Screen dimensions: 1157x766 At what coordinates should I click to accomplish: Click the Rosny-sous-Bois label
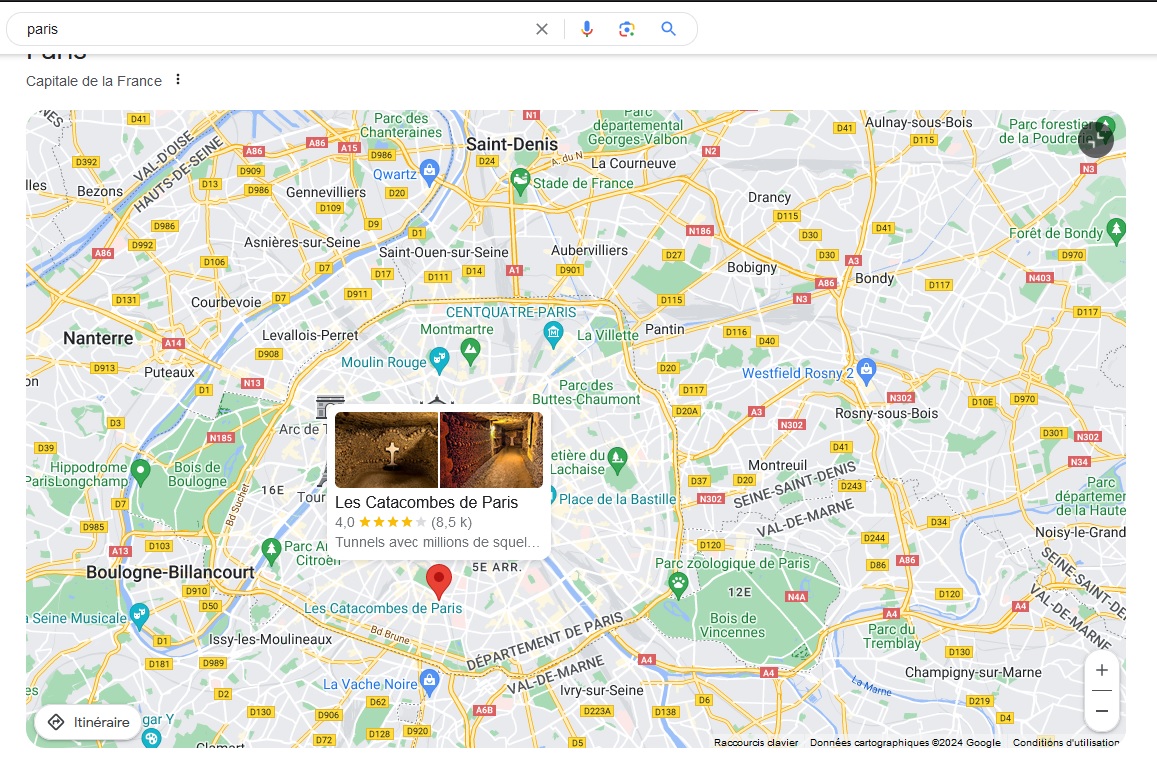[x=886, y=413]
